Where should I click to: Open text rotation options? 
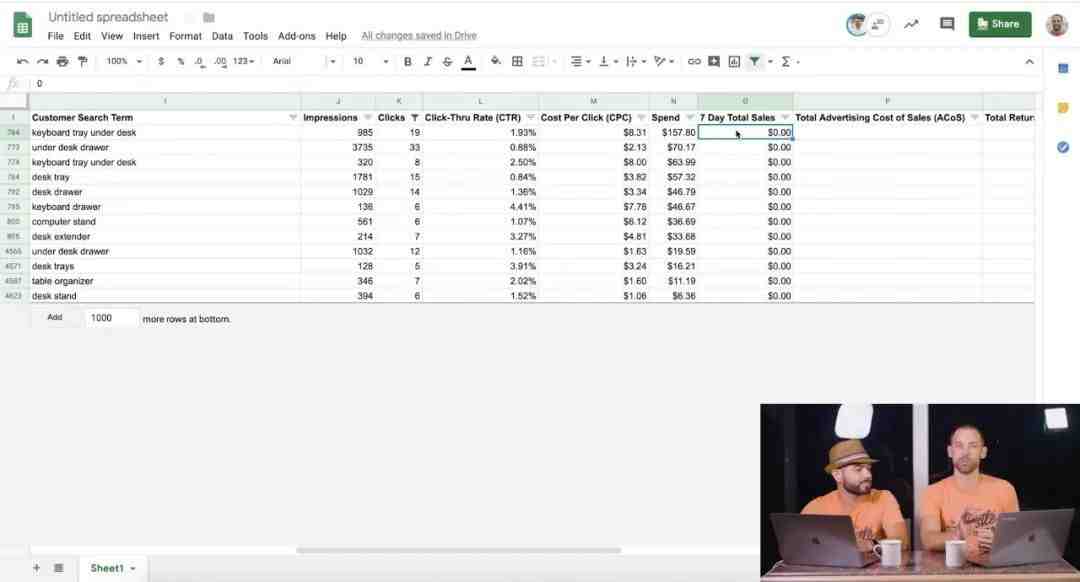[x=663, y=61]
